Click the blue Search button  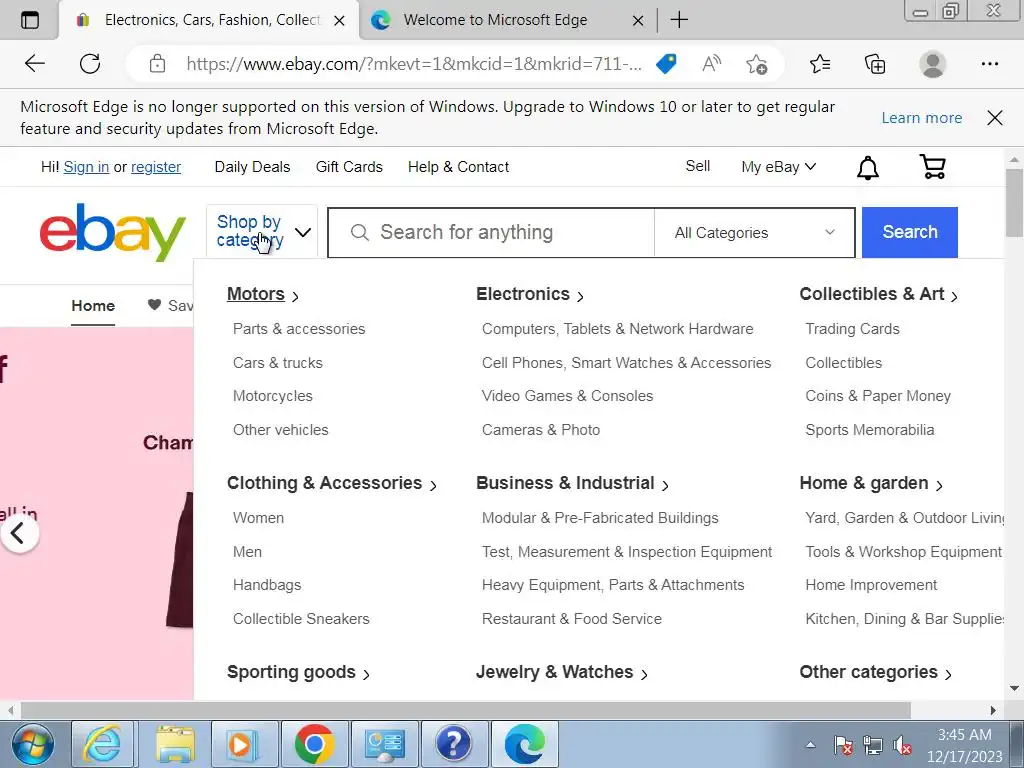910,232
